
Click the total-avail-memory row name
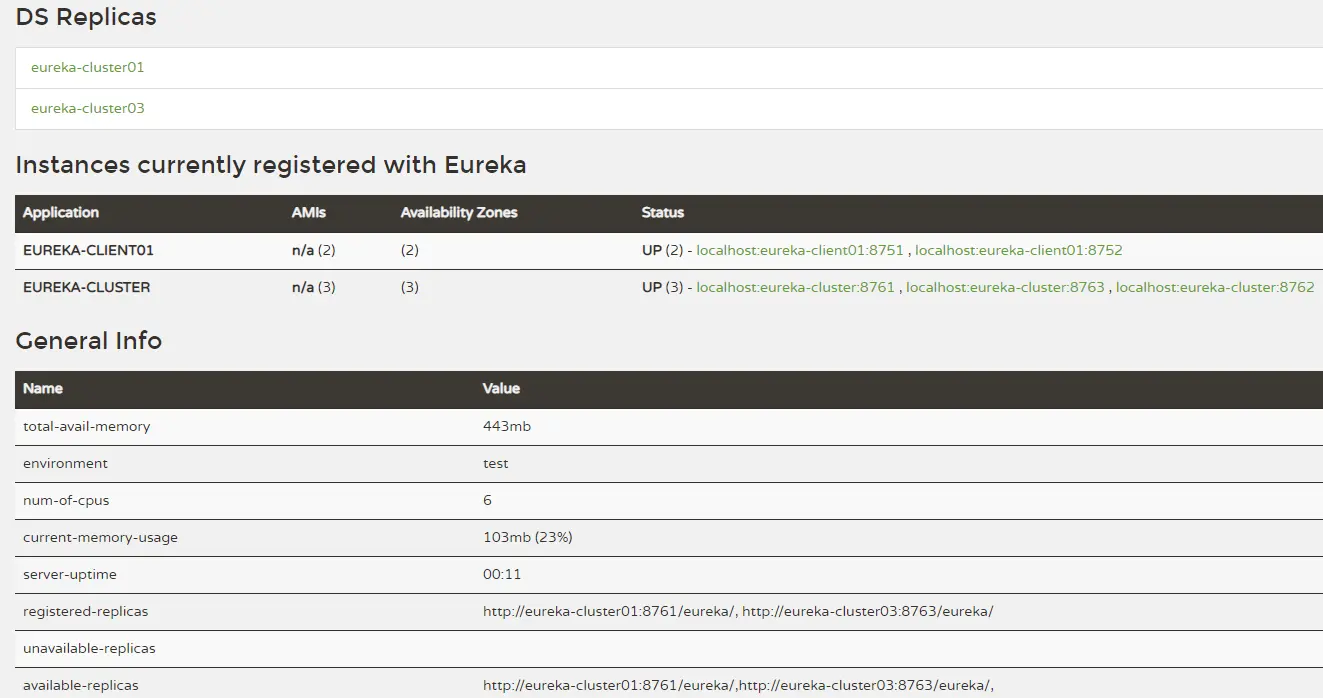pos(87,426)
